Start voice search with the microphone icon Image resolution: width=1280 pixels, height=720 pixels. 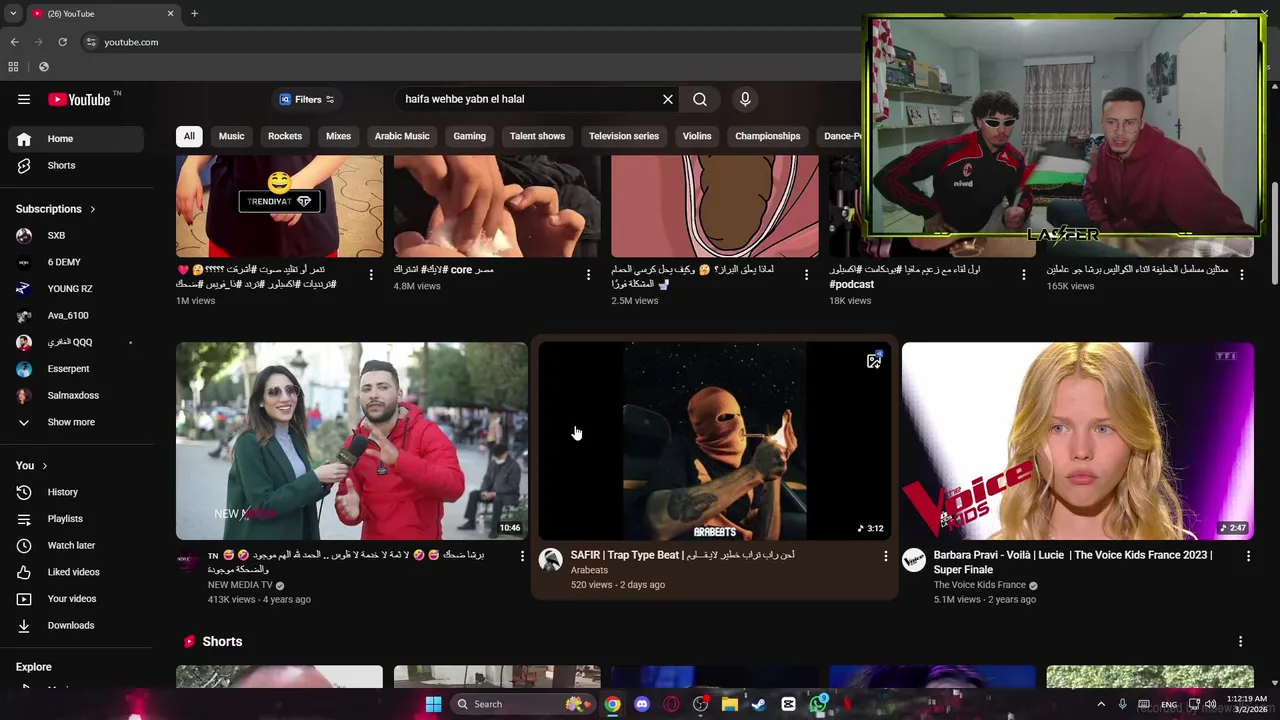coord(745,99)
